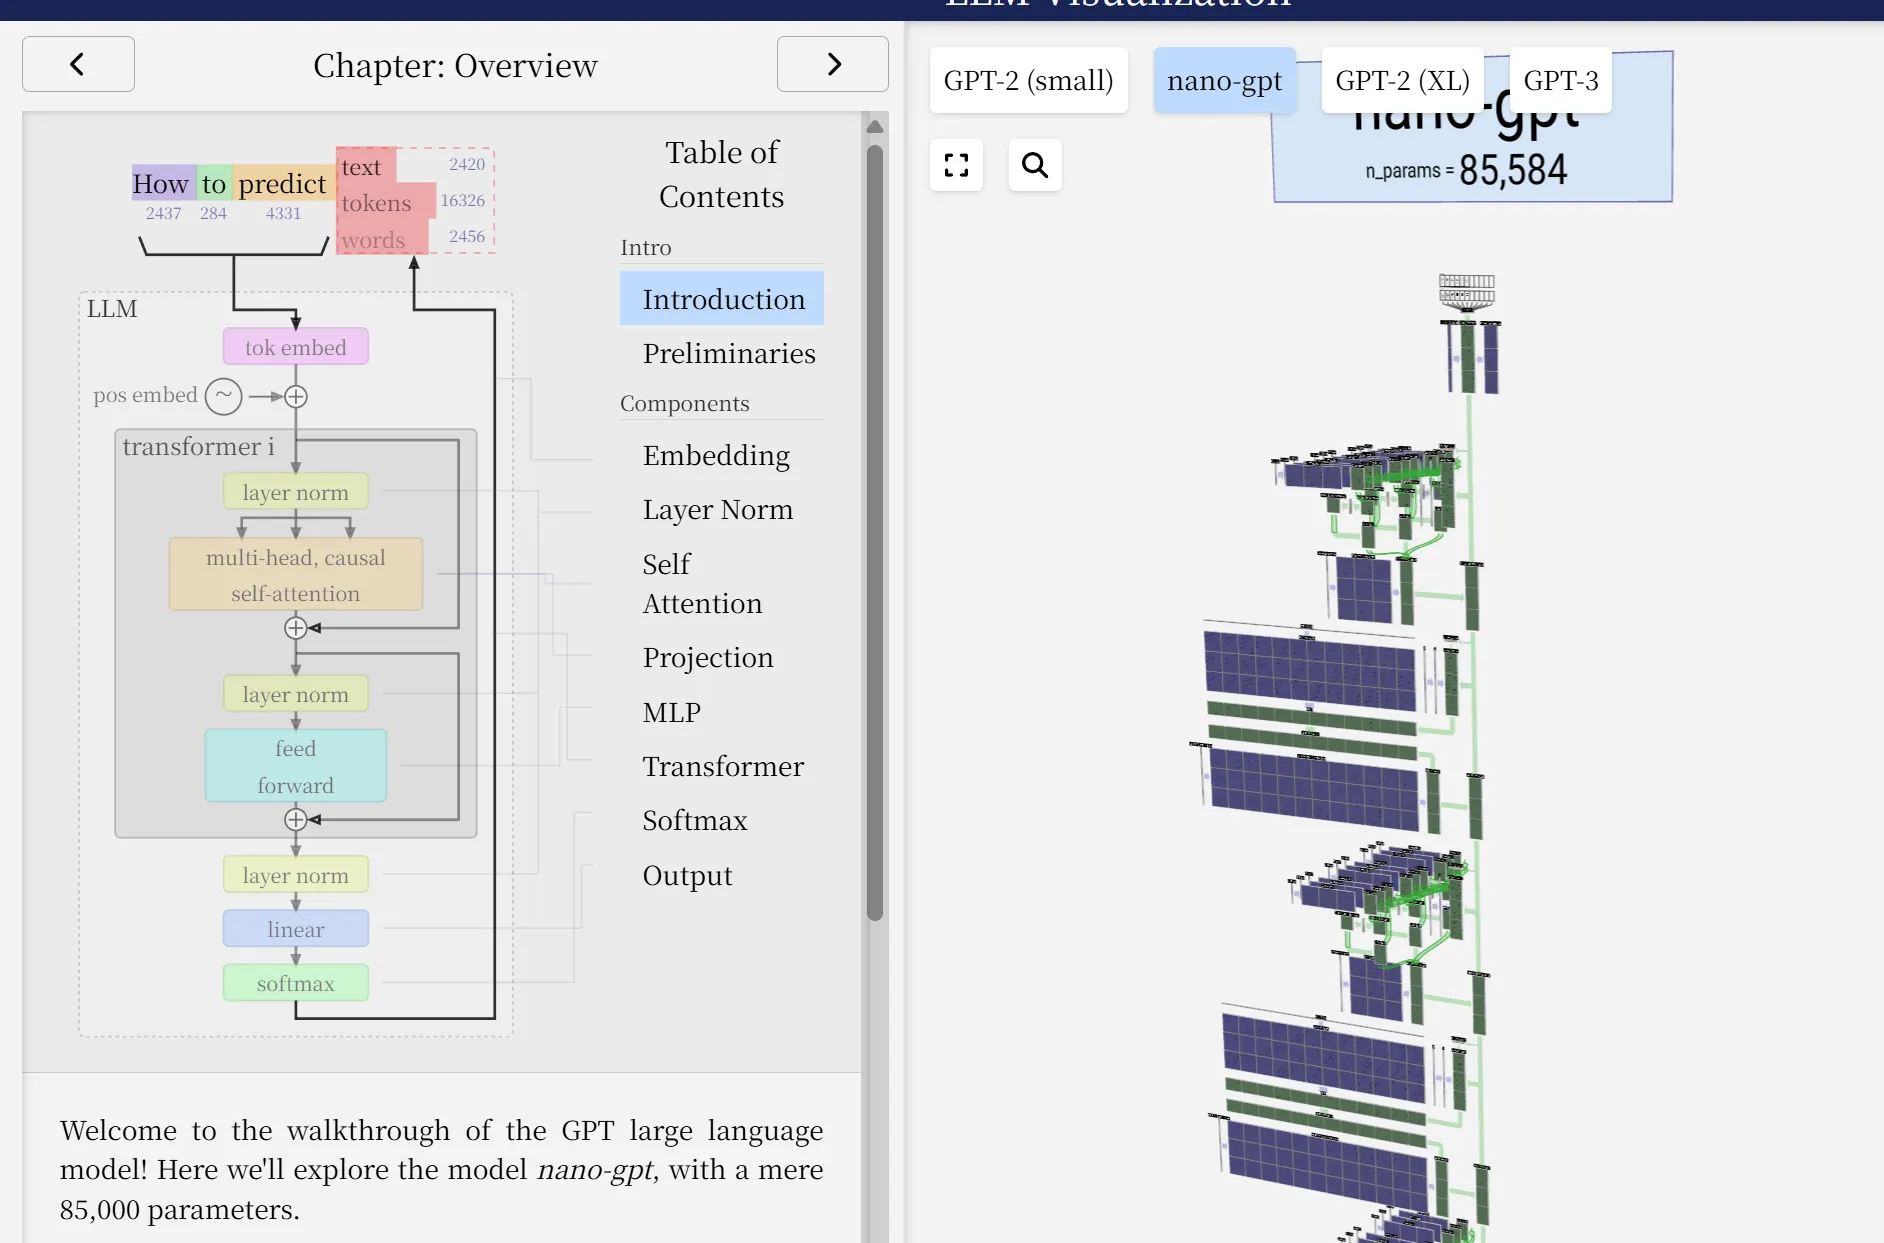1884x1243 pixels.
Task: Open the Introduction section
Action: [722, 299]
